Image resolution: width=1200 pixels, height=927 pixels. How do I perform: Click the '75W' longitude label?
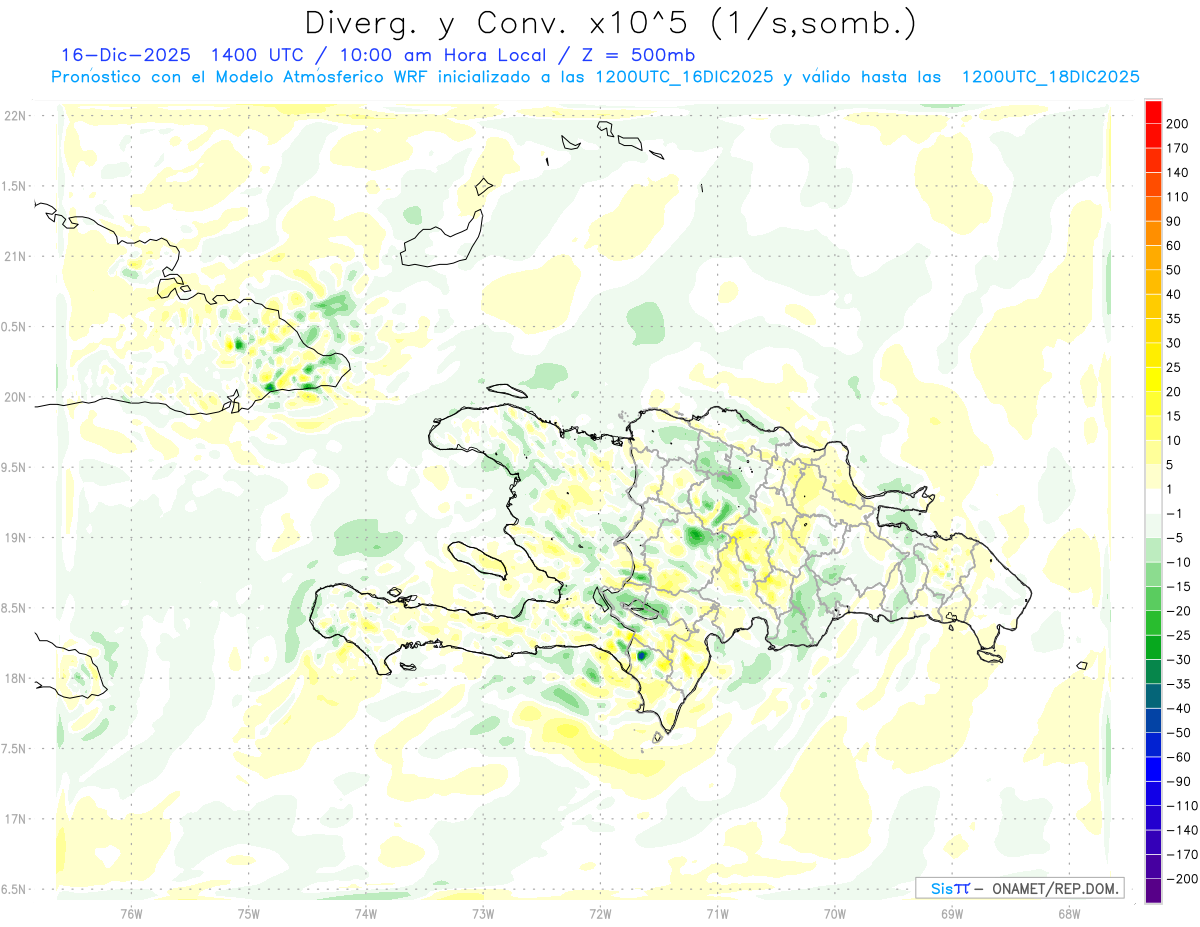[248, 913]
